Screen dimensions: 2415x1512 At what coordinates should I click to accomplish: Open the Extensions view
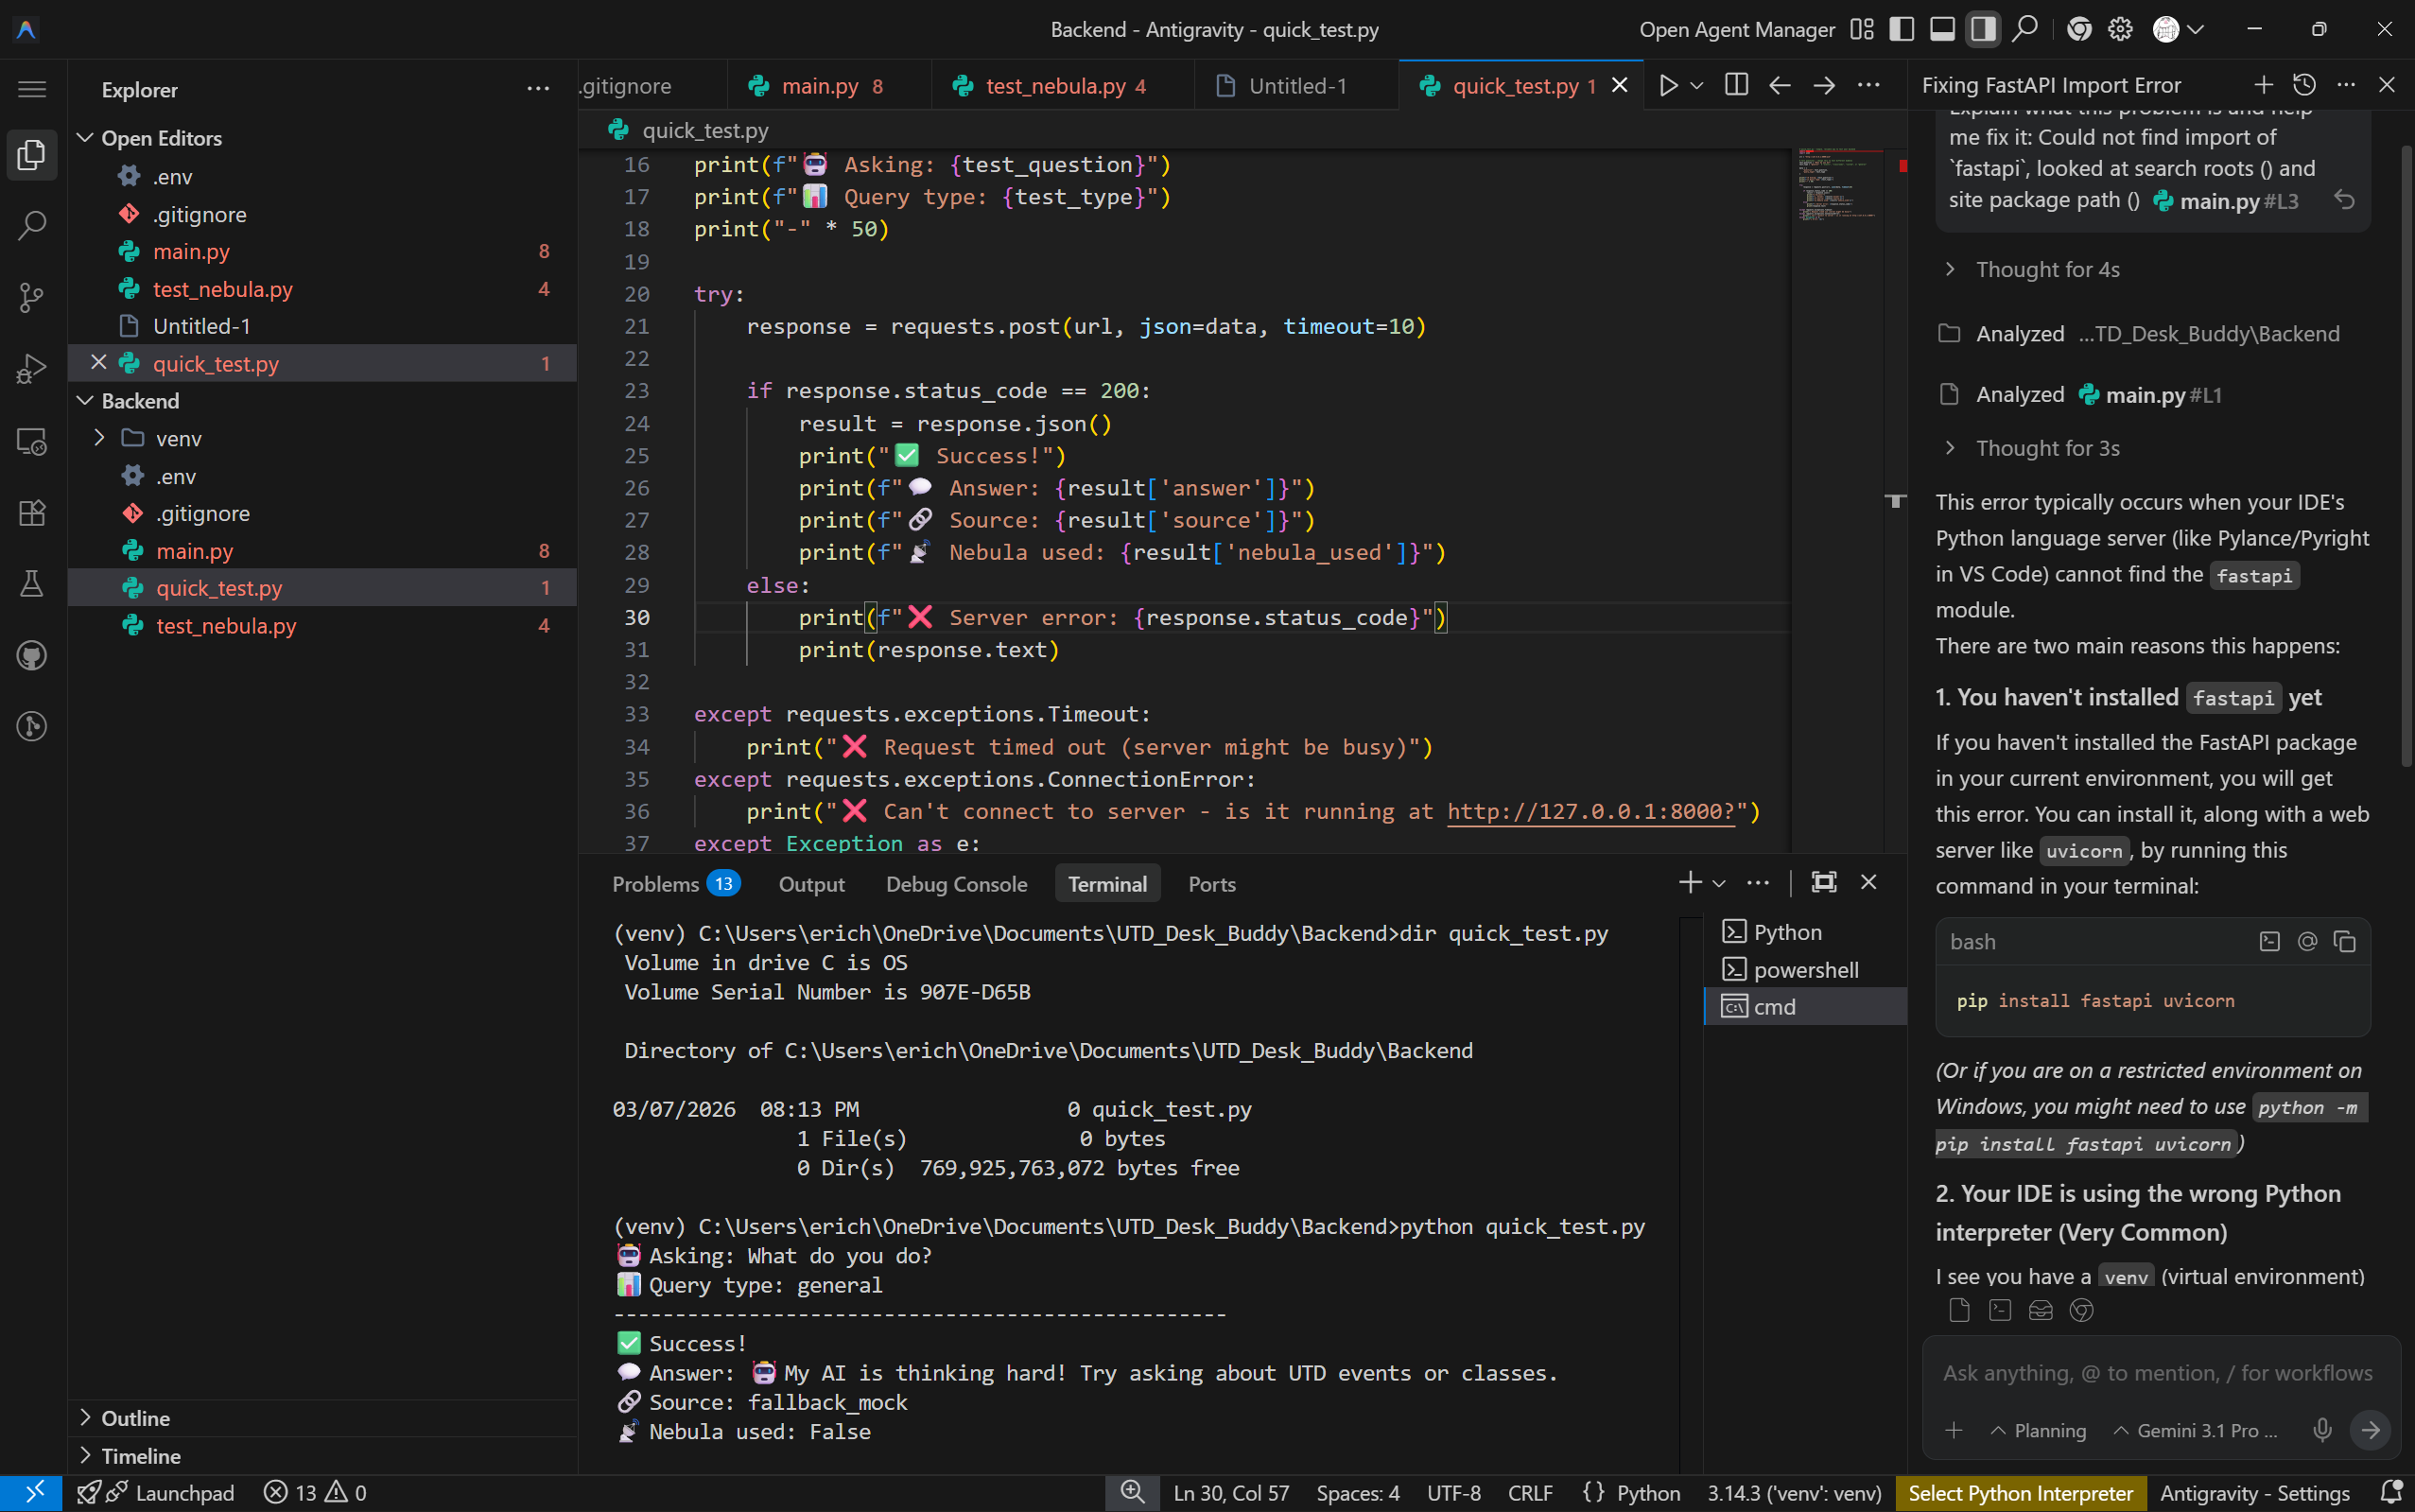pos(32,513)
